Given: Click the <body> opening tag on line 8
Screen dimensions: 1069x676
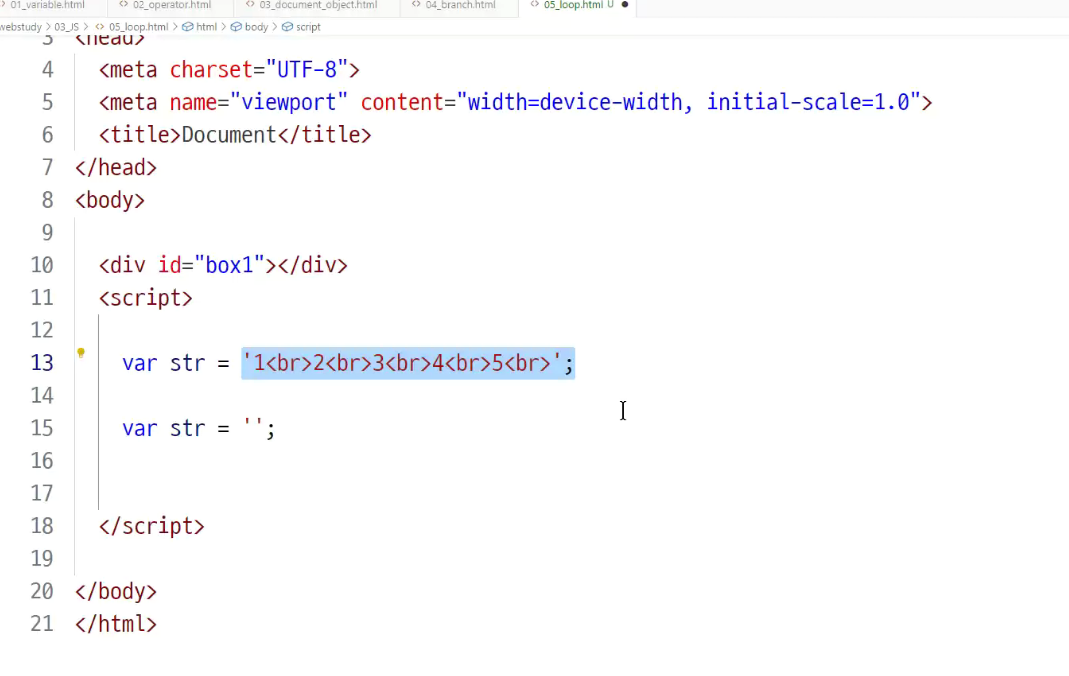Looking at the screenshot, I should click(110, 200).
